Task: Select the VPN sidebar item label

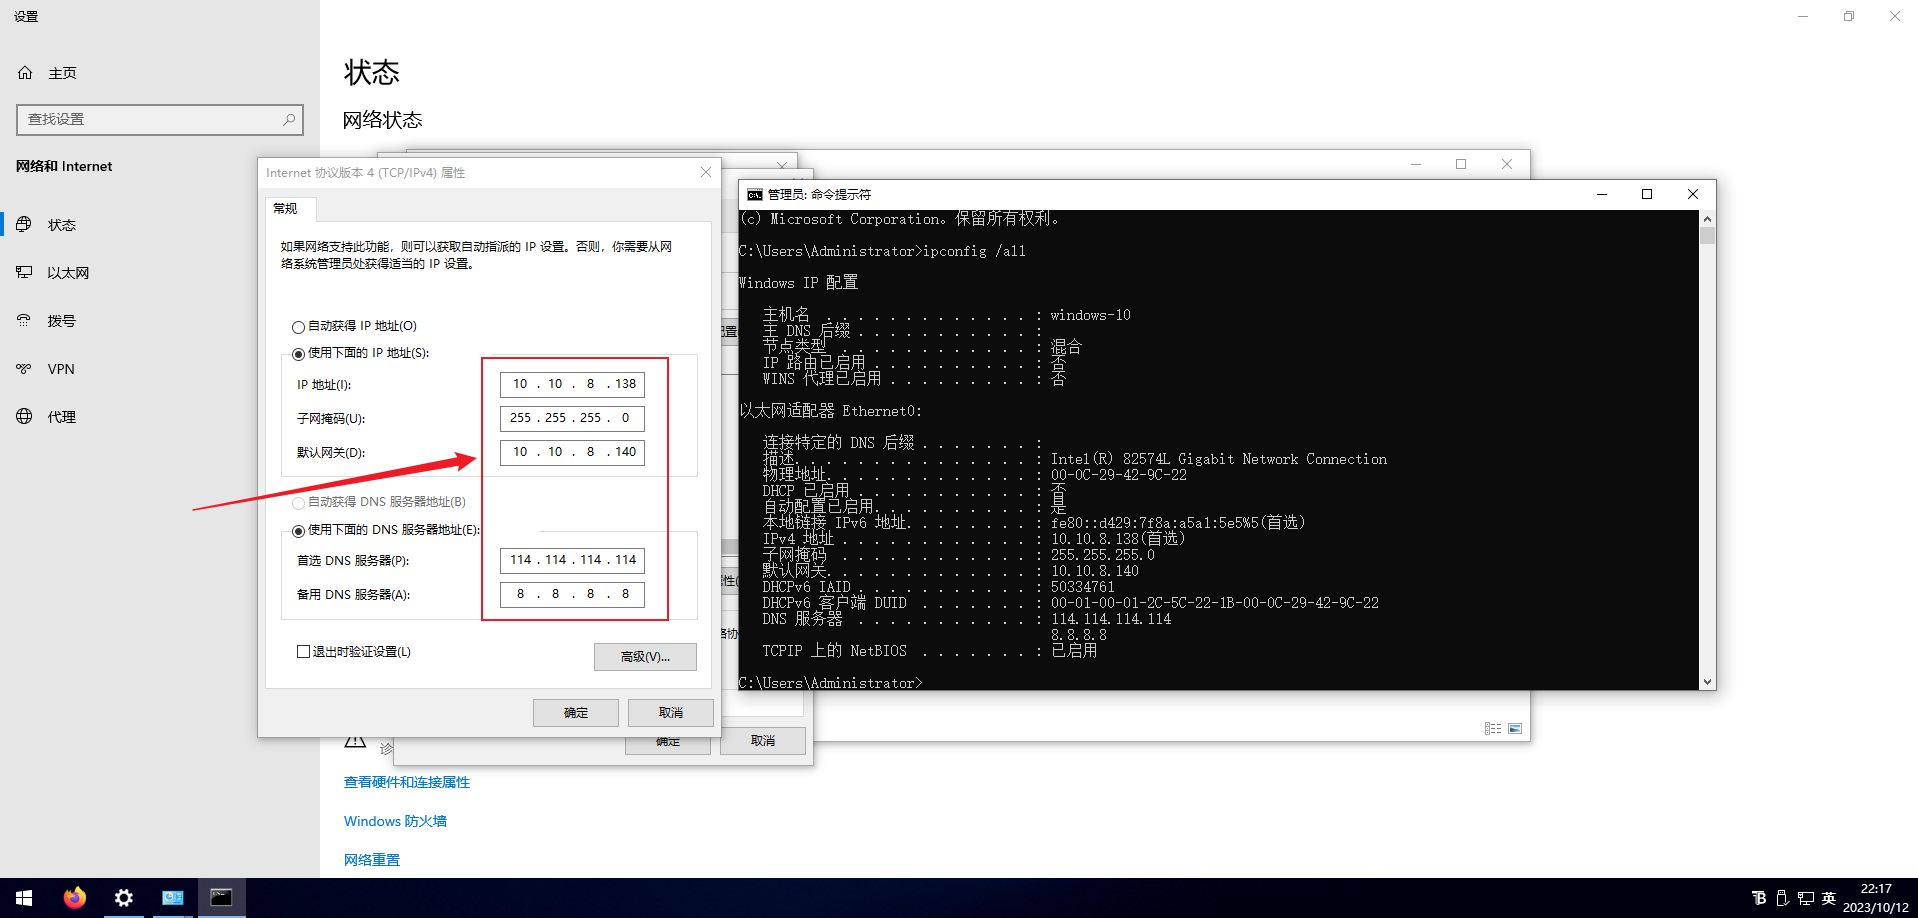Action: point(61,369)
